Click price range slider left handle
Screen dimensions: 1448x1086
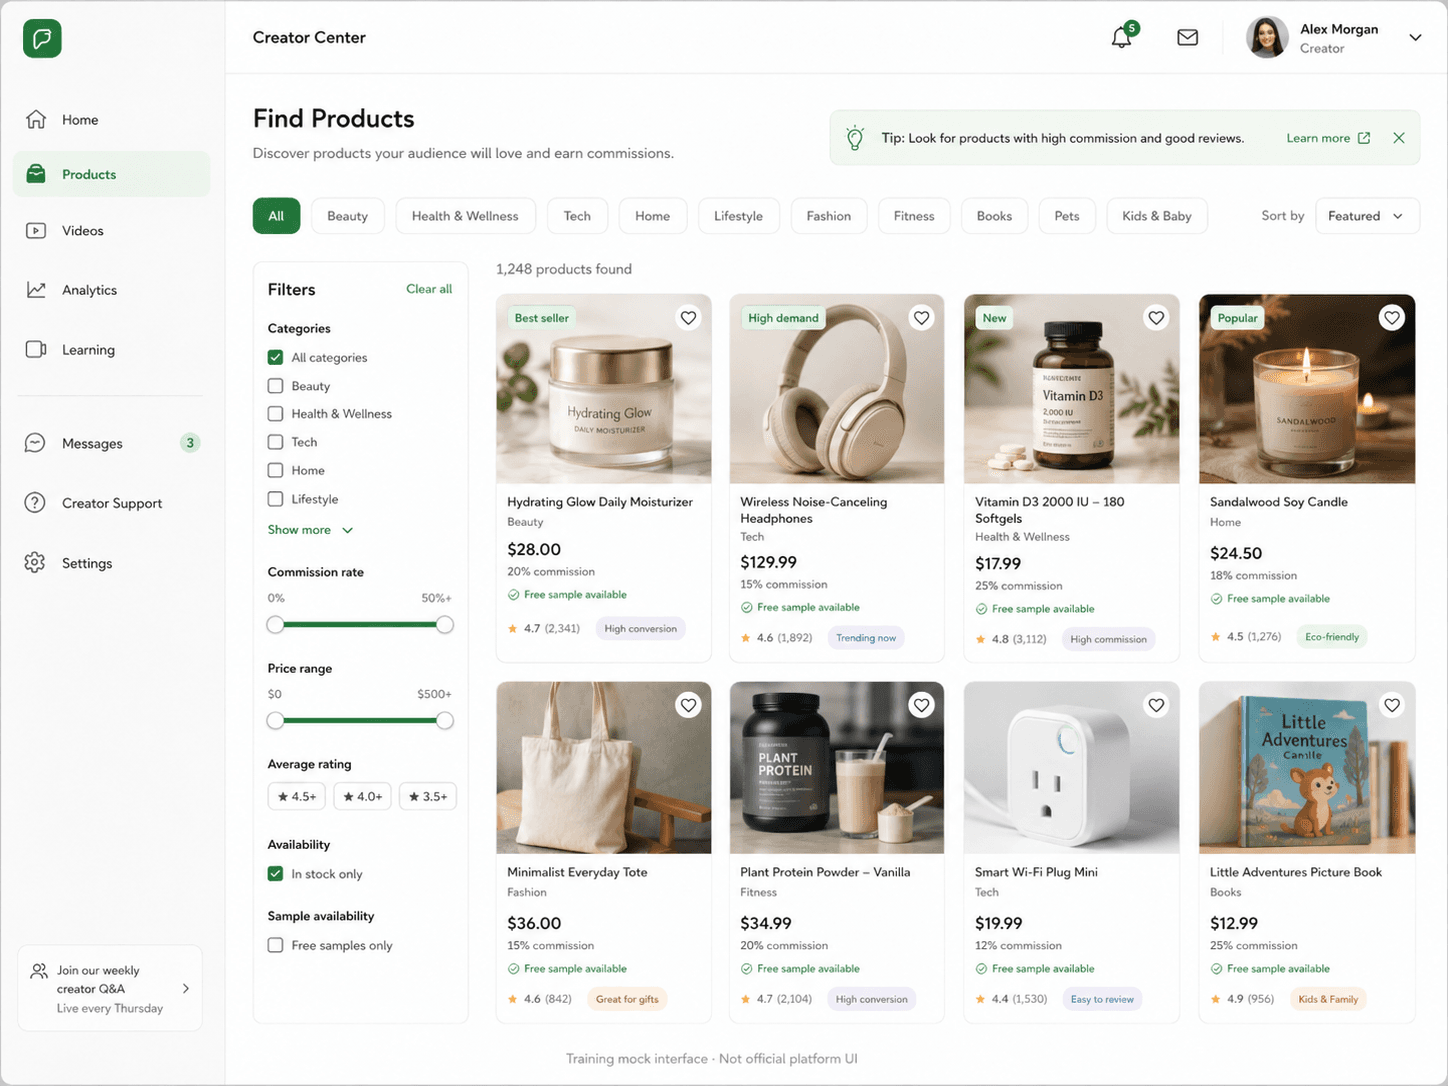276,721
